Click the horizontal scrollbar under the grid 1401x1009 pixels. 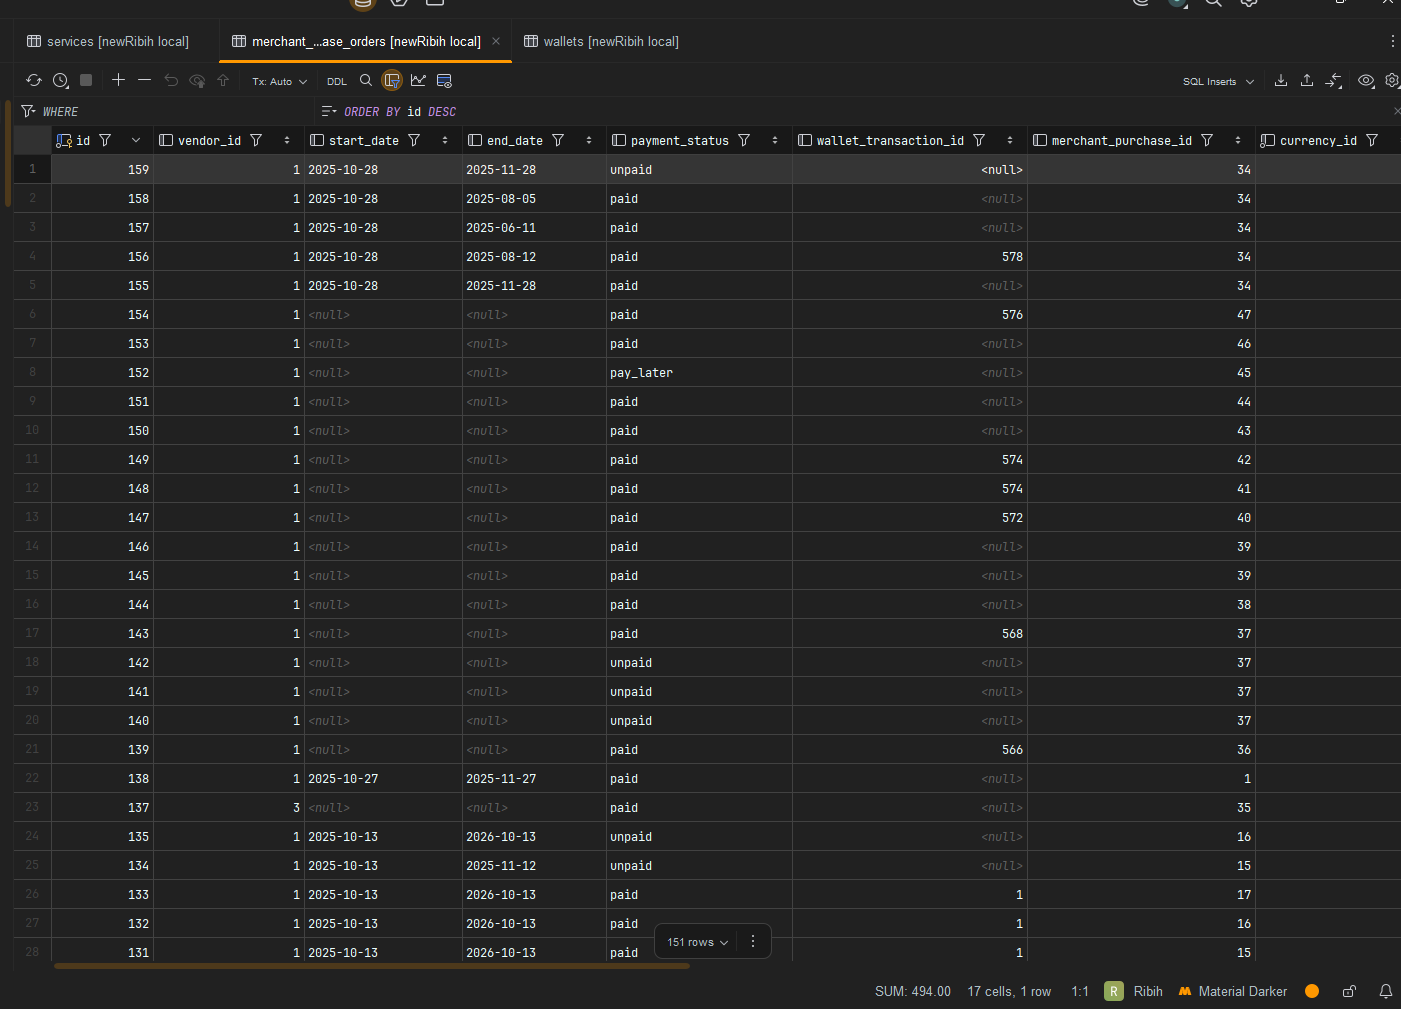pyautogui.click(x=372, y=966)
